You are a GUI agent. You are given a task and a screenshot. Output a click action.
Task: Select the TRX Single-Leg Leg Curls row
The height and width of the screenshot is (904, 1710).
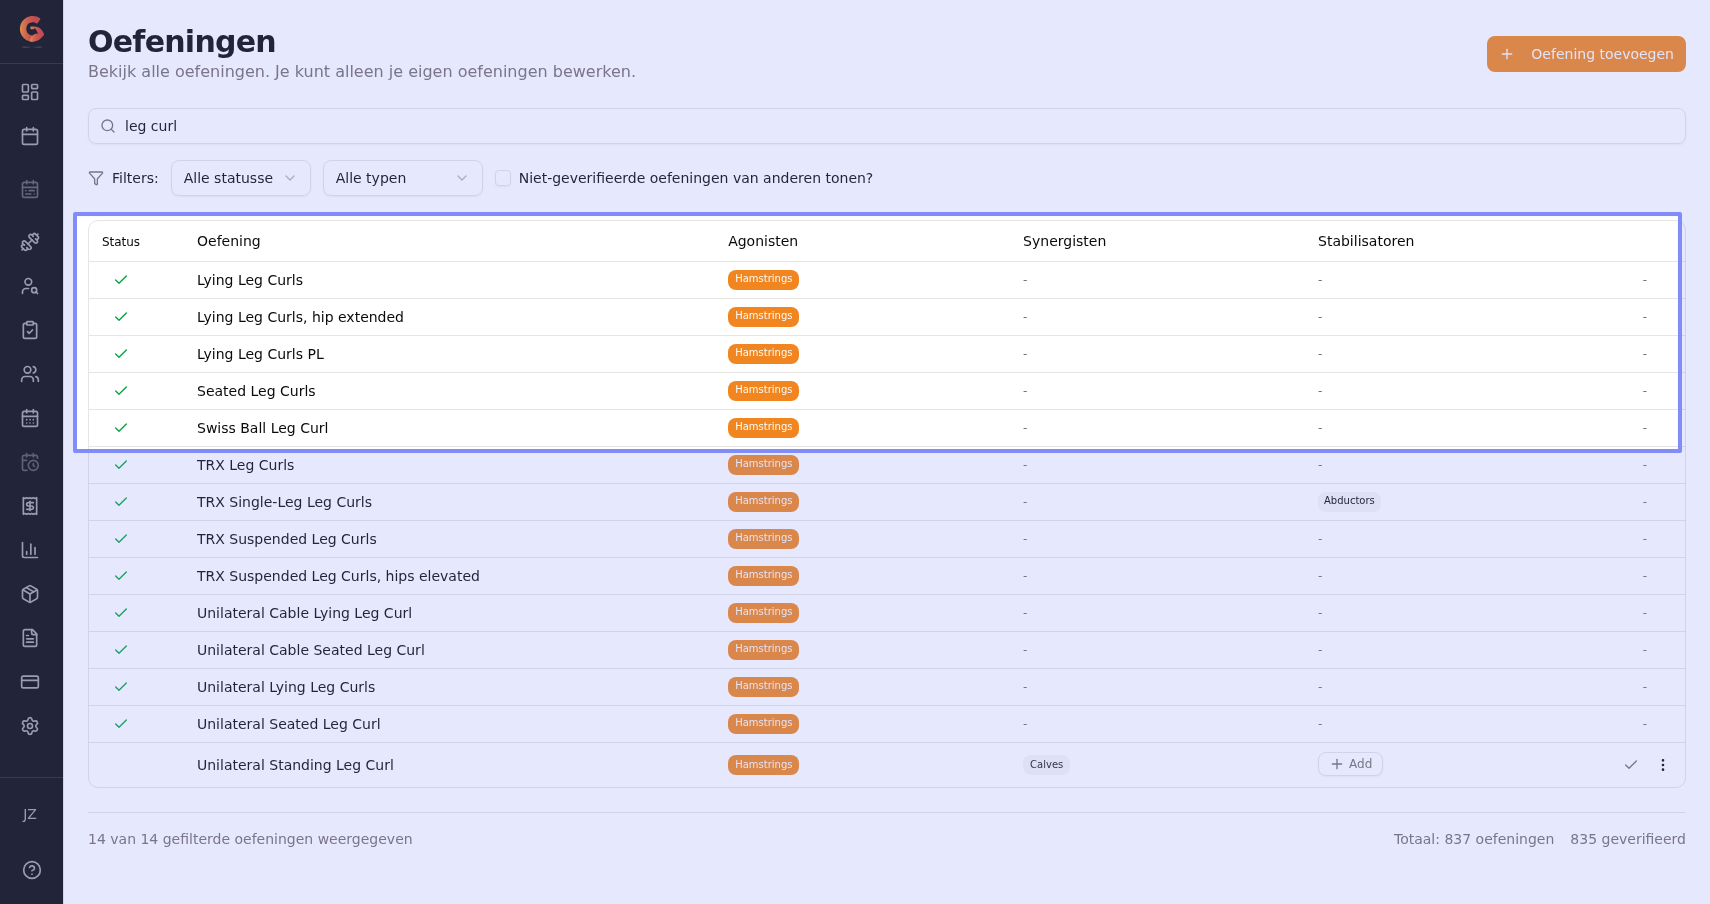point(887,502)
